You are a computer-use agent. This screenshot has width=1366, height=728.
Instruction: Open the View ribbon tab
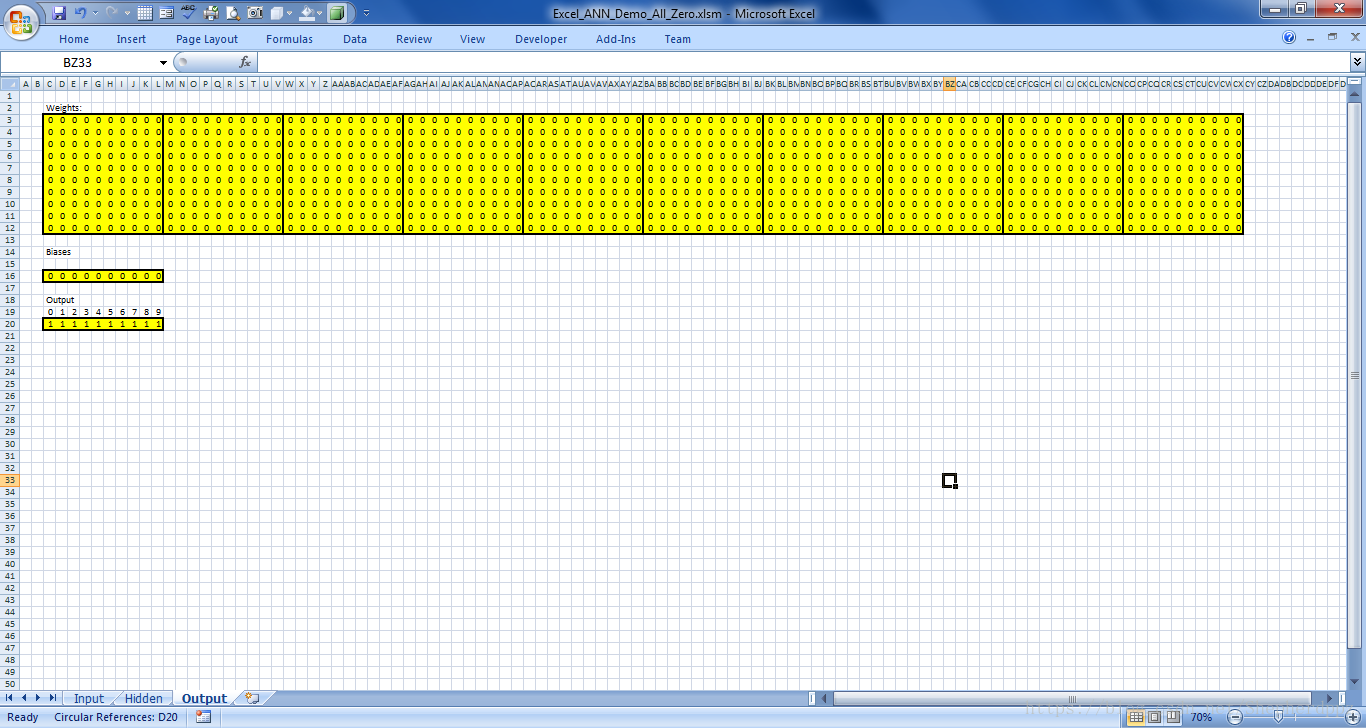pos(473,39)
